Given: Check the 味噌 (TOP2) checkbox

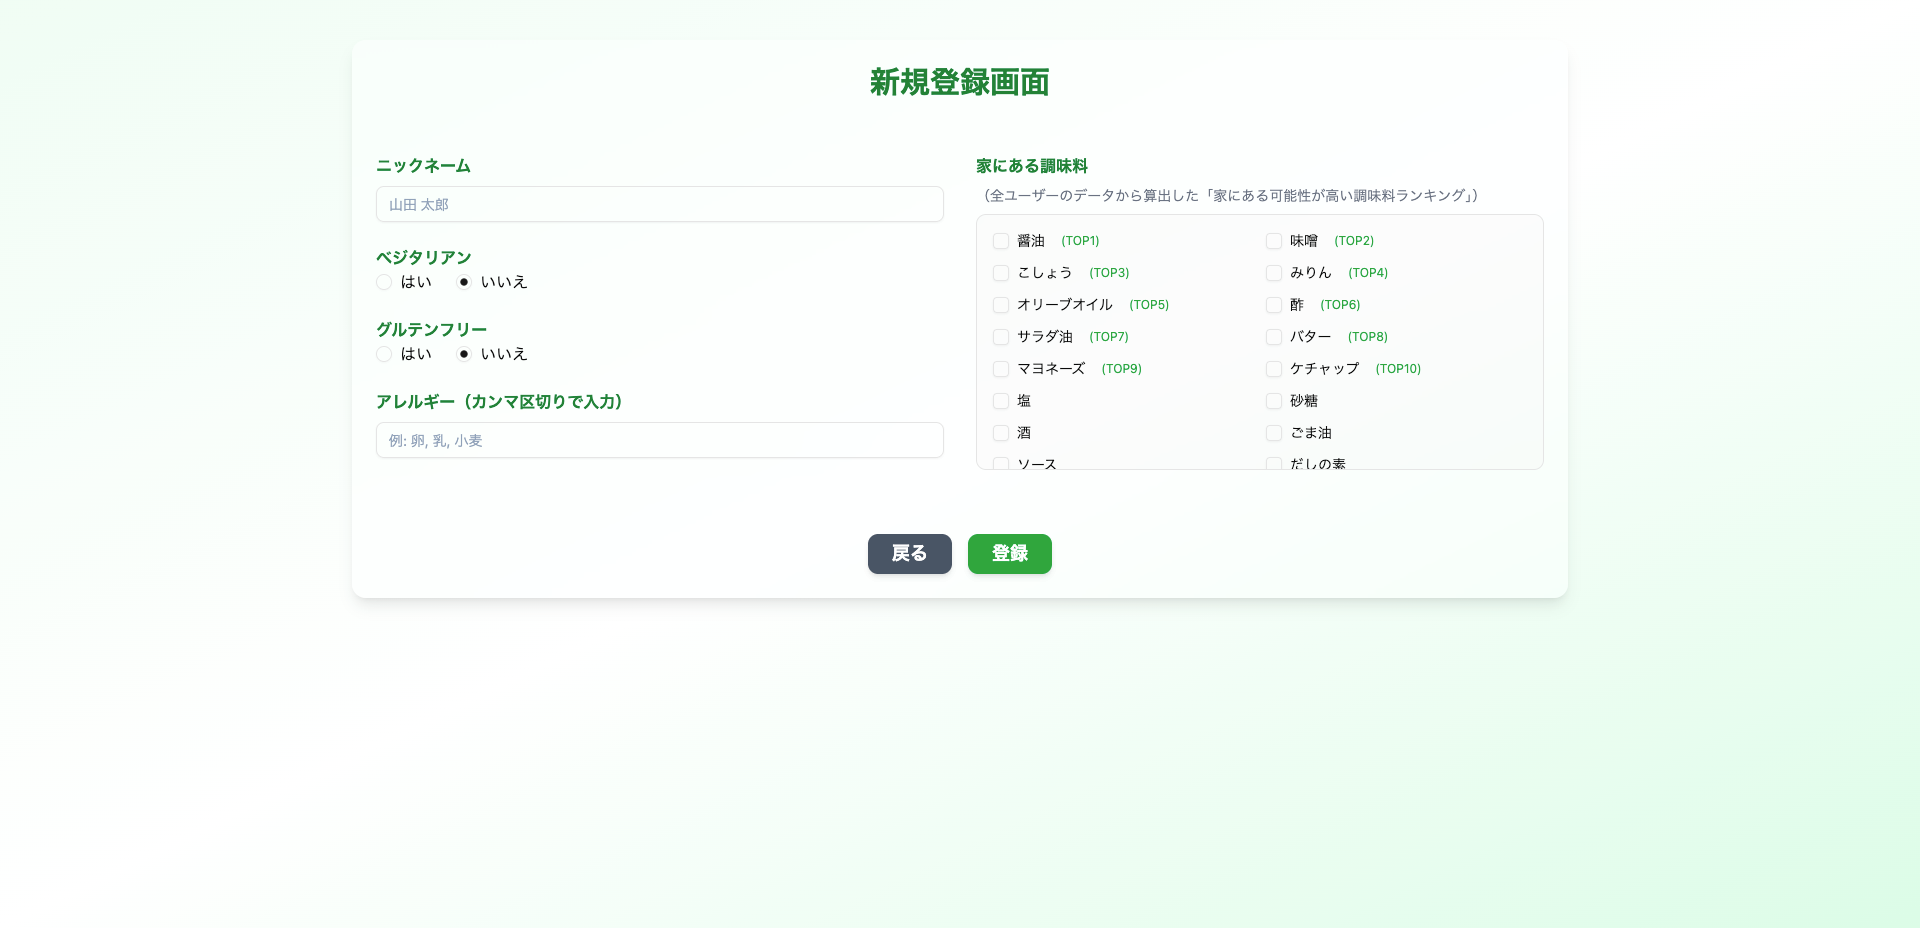Looking at the screenshot, I should point(1274,241).
